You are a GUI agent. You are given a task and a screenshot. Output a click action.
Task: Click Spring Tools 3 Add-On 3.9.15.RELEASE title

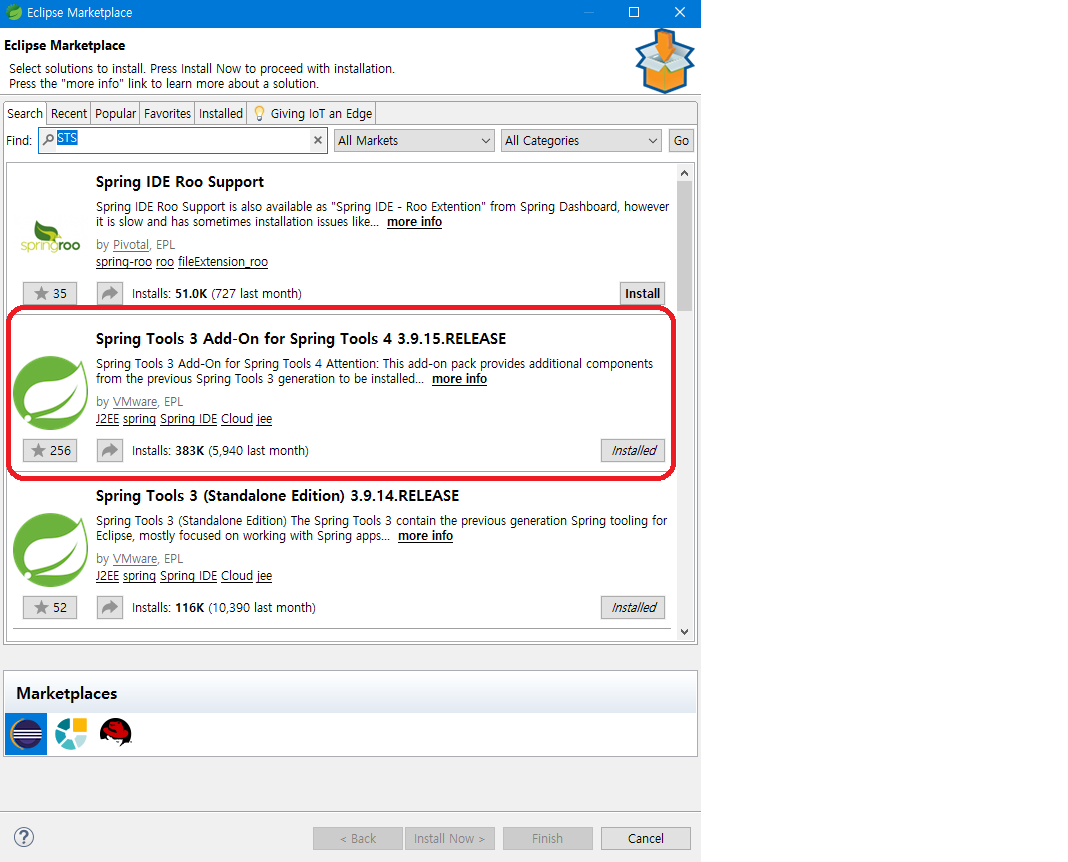coord(301,339)
